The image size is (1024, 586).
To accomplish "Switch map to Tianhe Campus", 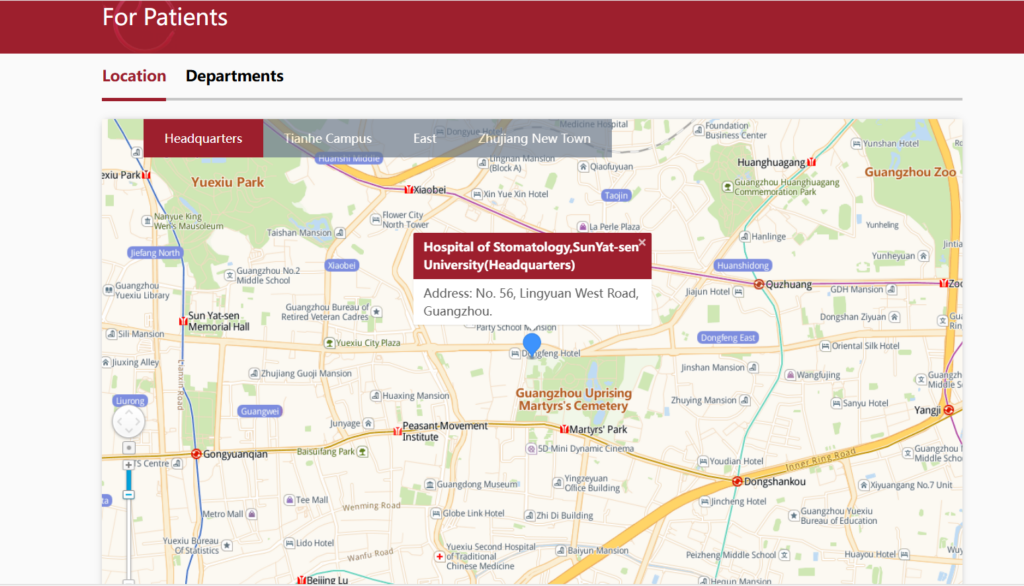I will pyautogui.click(x=328, y=138).
